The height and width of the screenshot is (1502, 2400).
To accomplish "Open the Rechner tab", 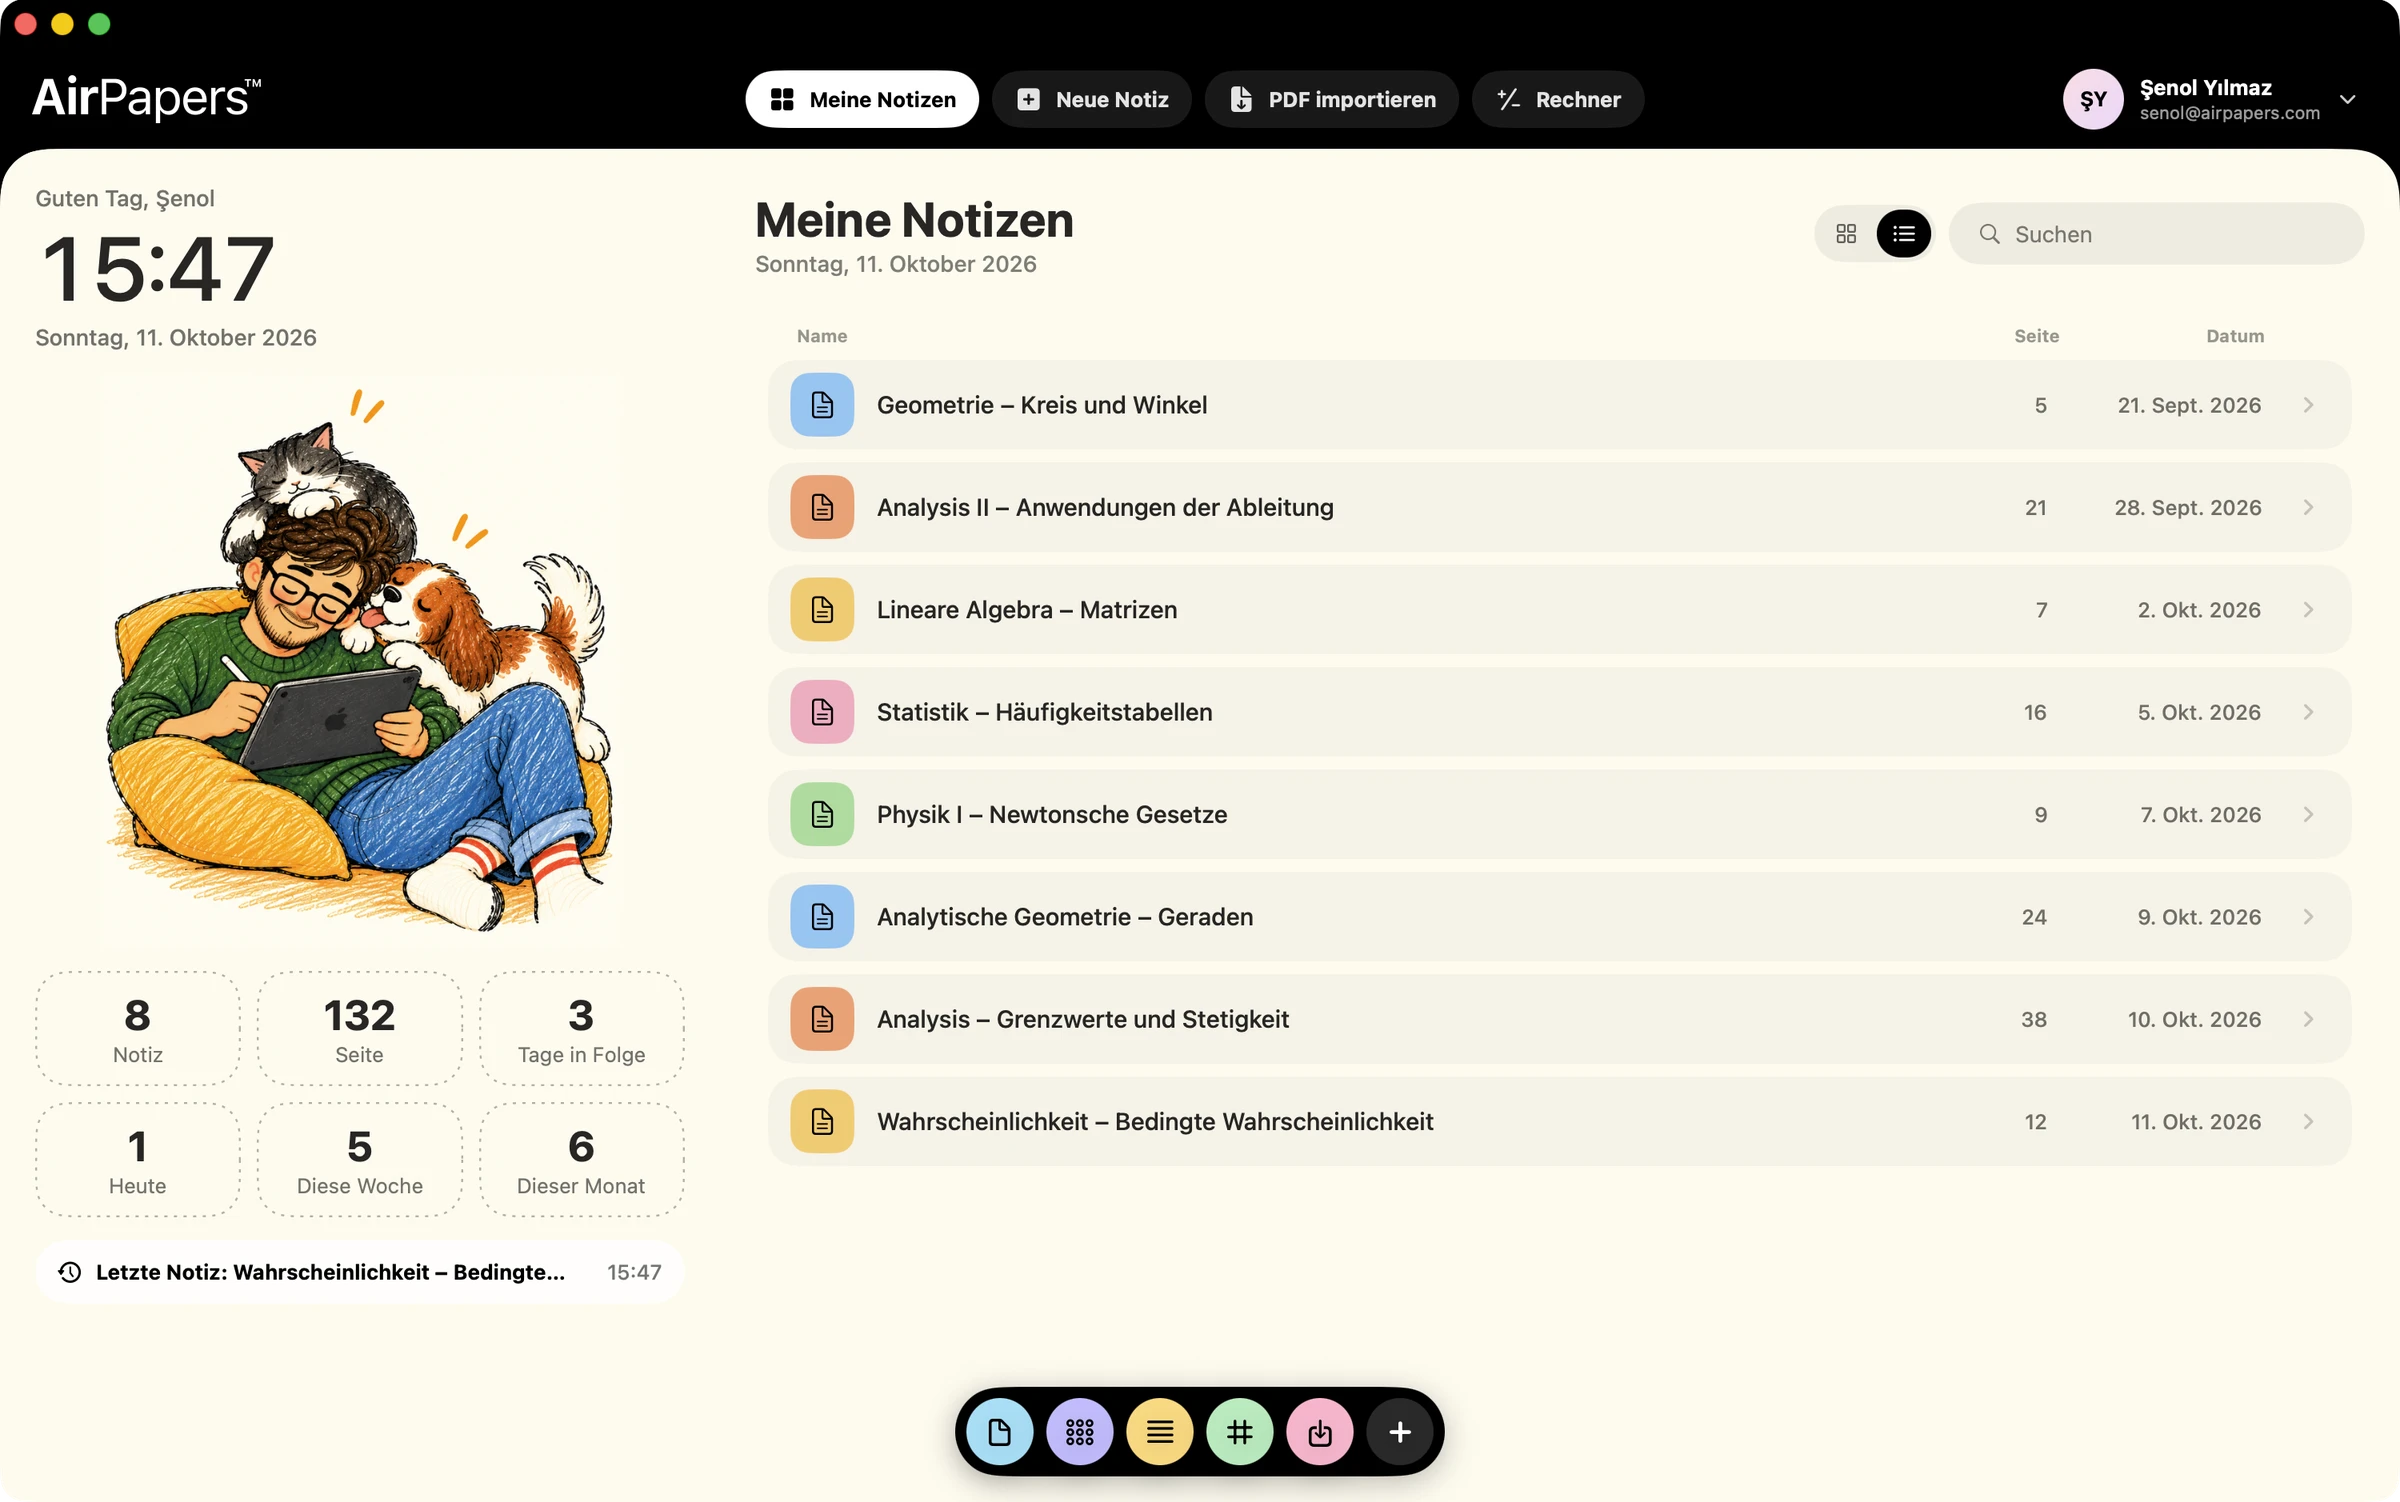I will [1557, 99].
